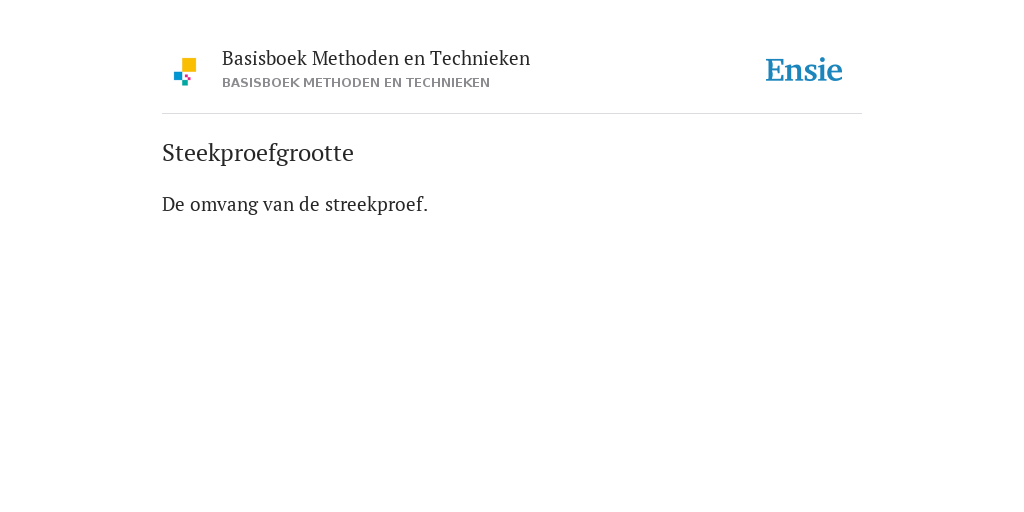Click the yellow square in the Basisboek logo
Viewport: 1024px width, 512px height.
coord(189,65)
